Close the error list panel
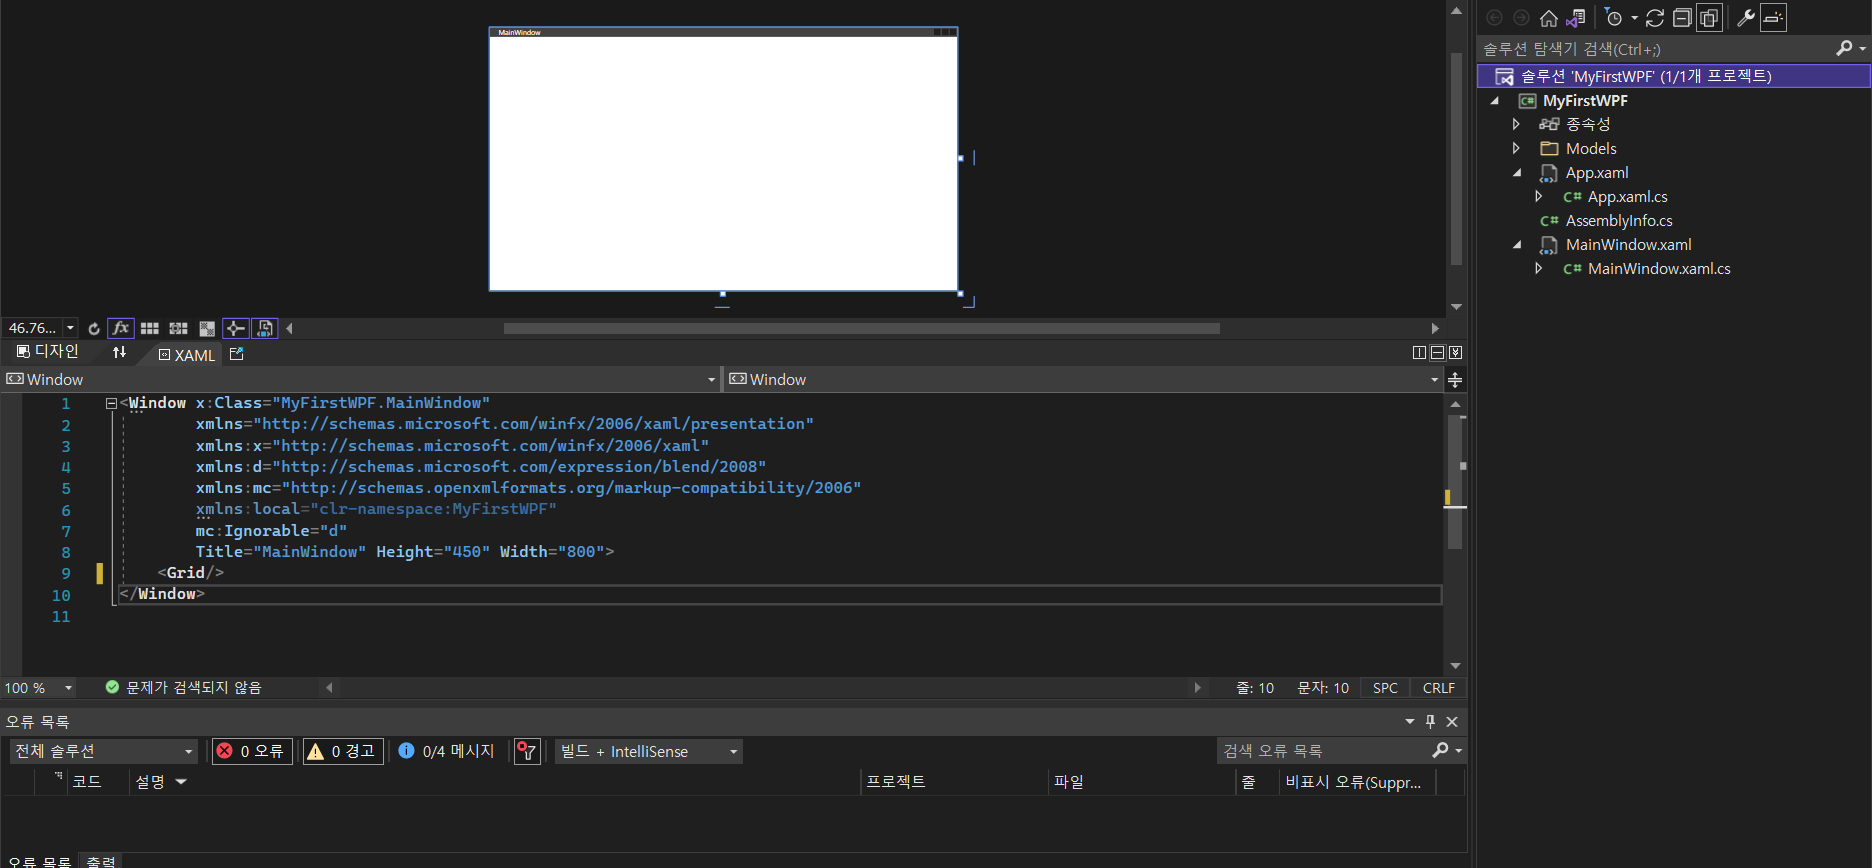 coord(1452,721)
